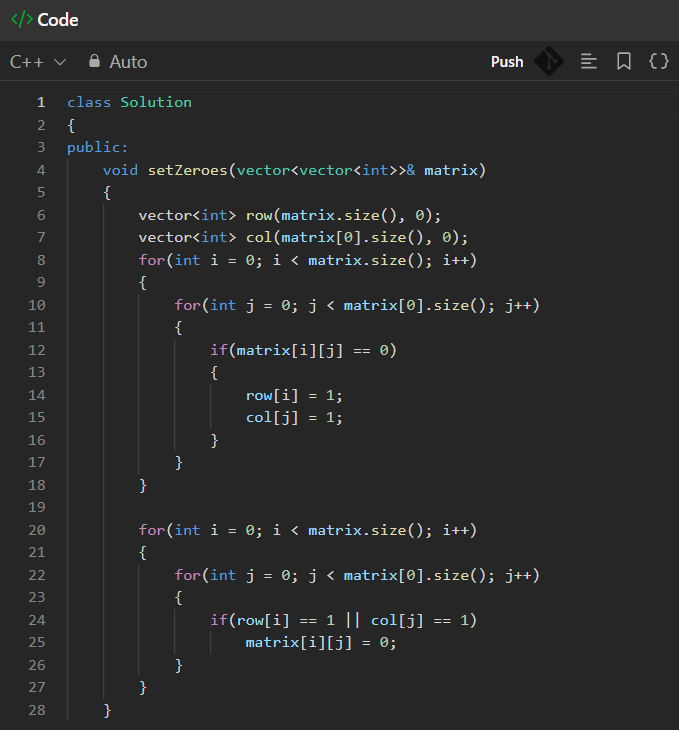
Task: Click the for loop on line 22
Action: tap(357, 575)
